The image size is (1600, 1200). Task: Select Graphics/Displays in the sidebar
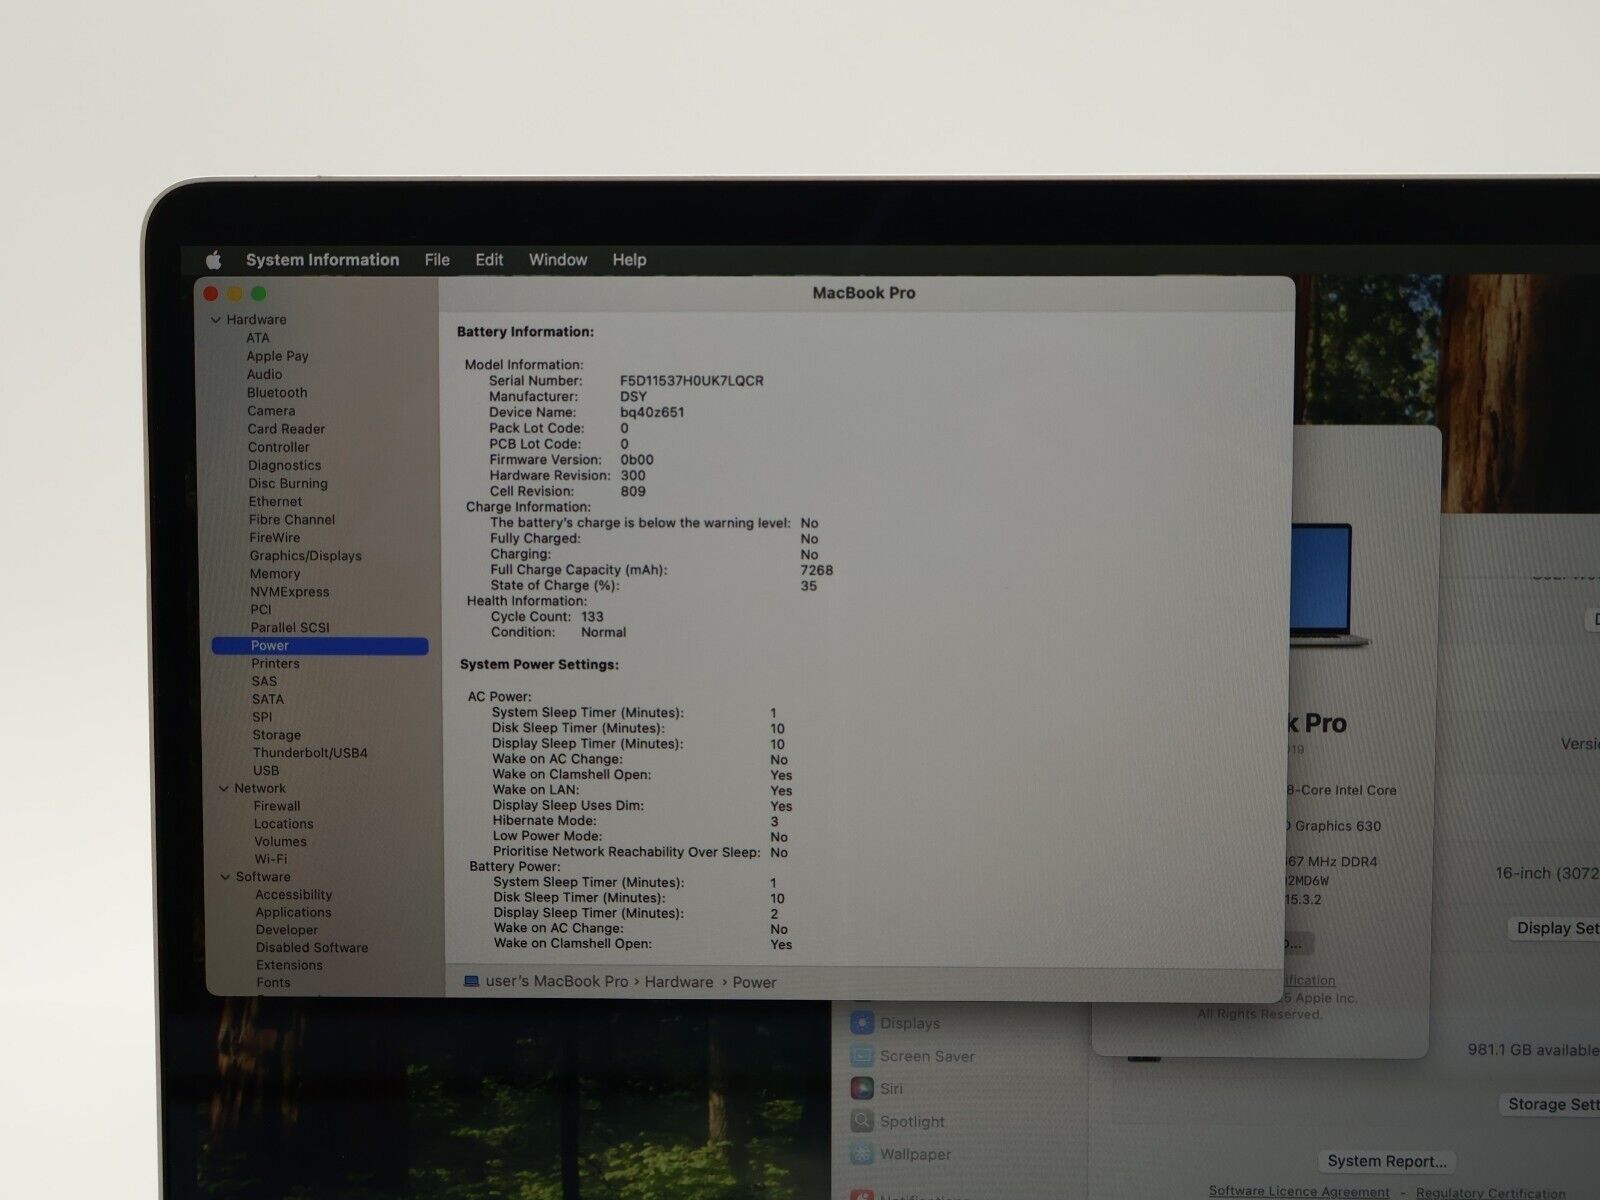point(306,556)
